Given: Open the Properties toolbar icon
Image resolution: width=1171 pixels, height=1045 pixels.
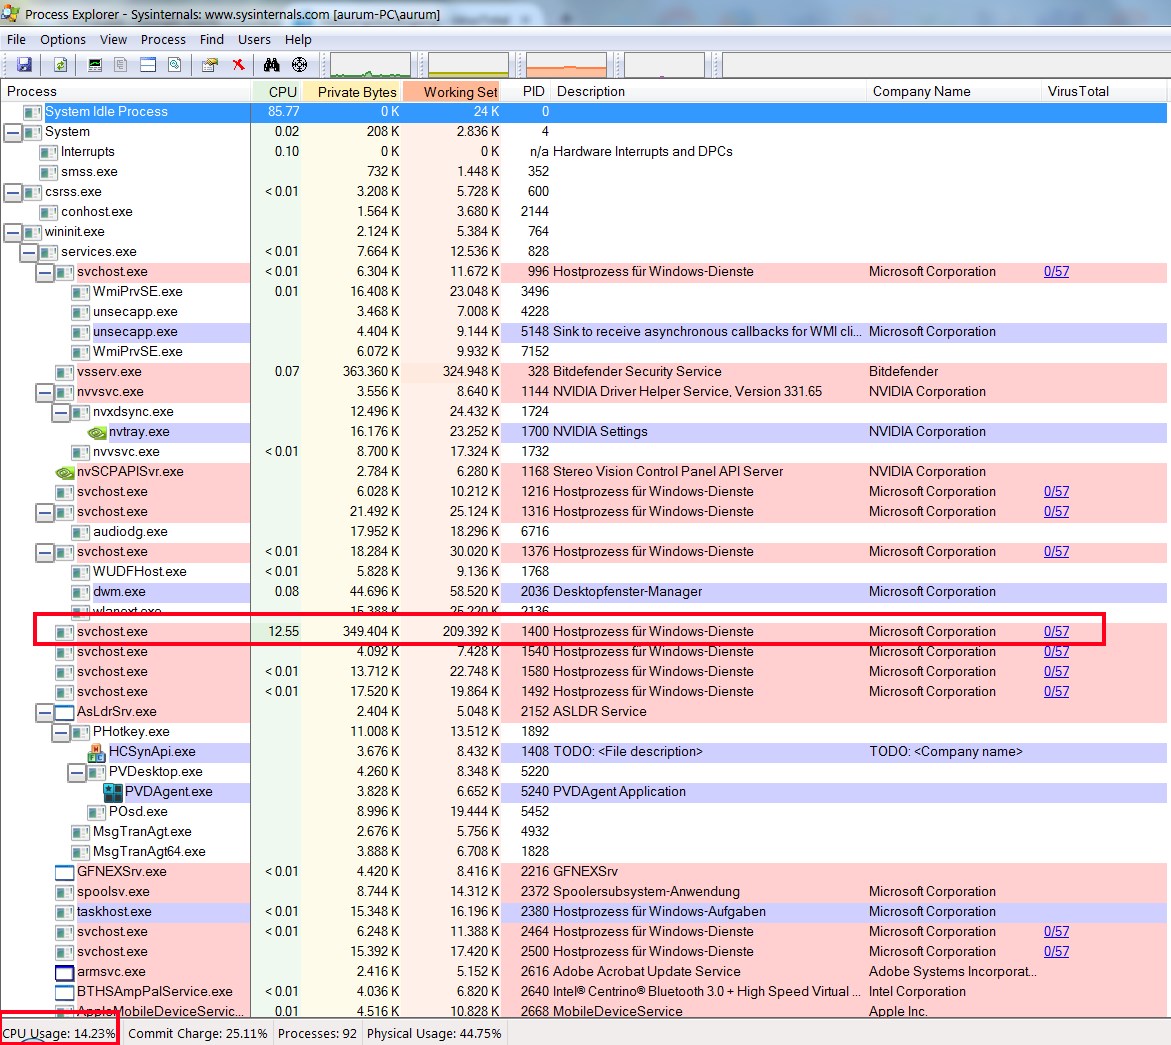Looking at the screenshot, I should click(x=210, y=65).
